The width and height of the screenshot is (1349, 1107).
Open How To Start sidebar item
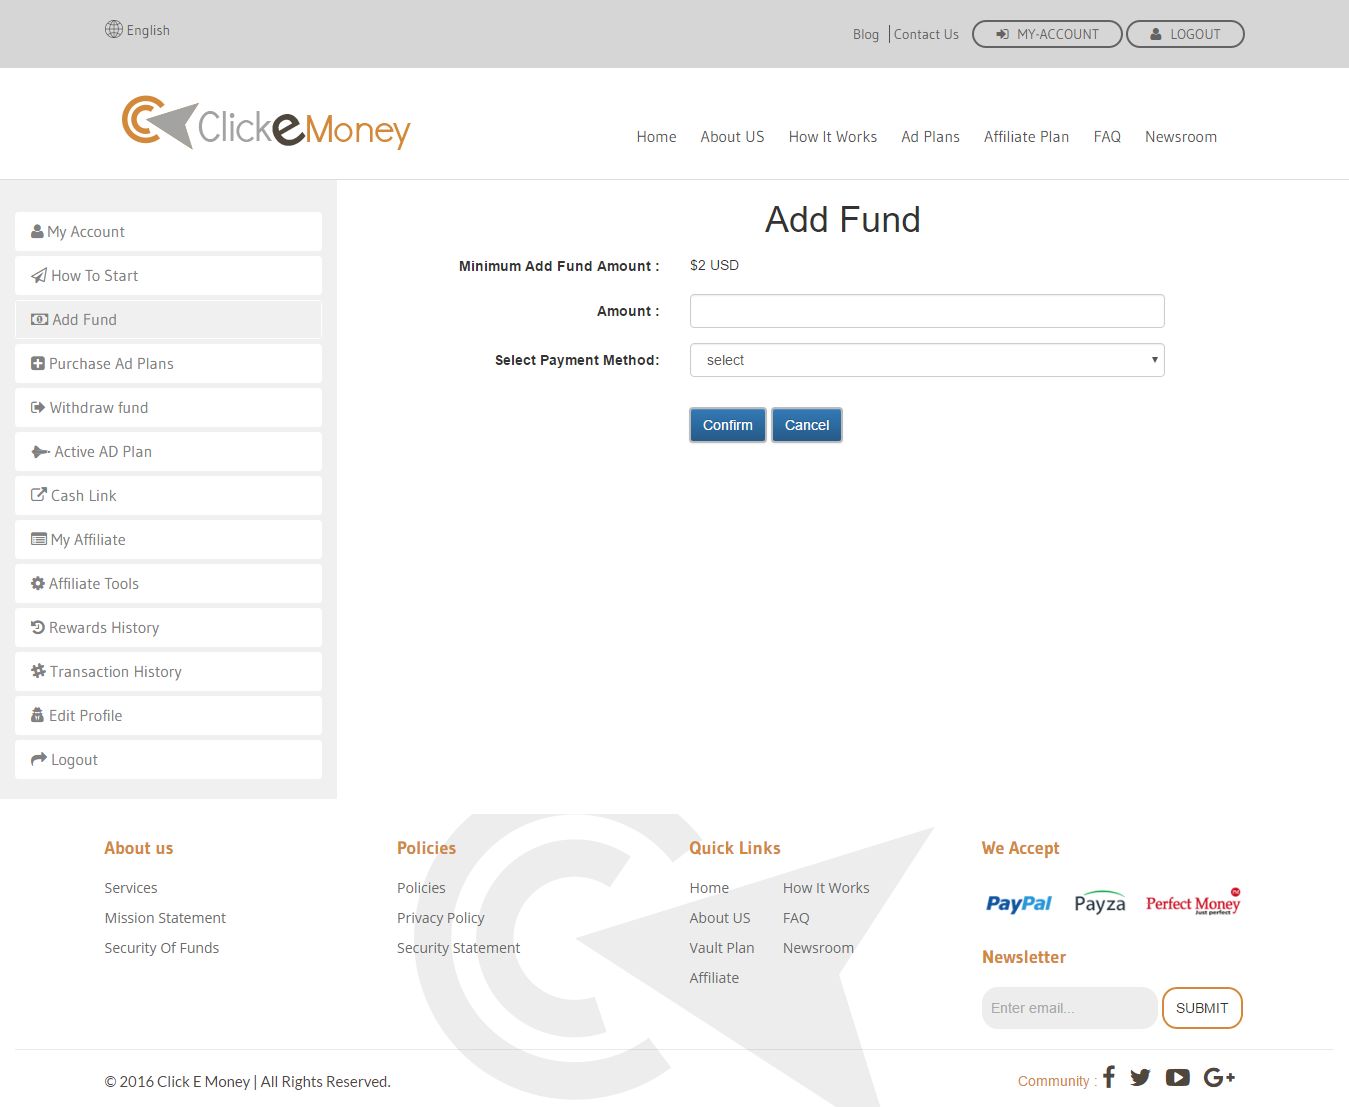[168, 276]
